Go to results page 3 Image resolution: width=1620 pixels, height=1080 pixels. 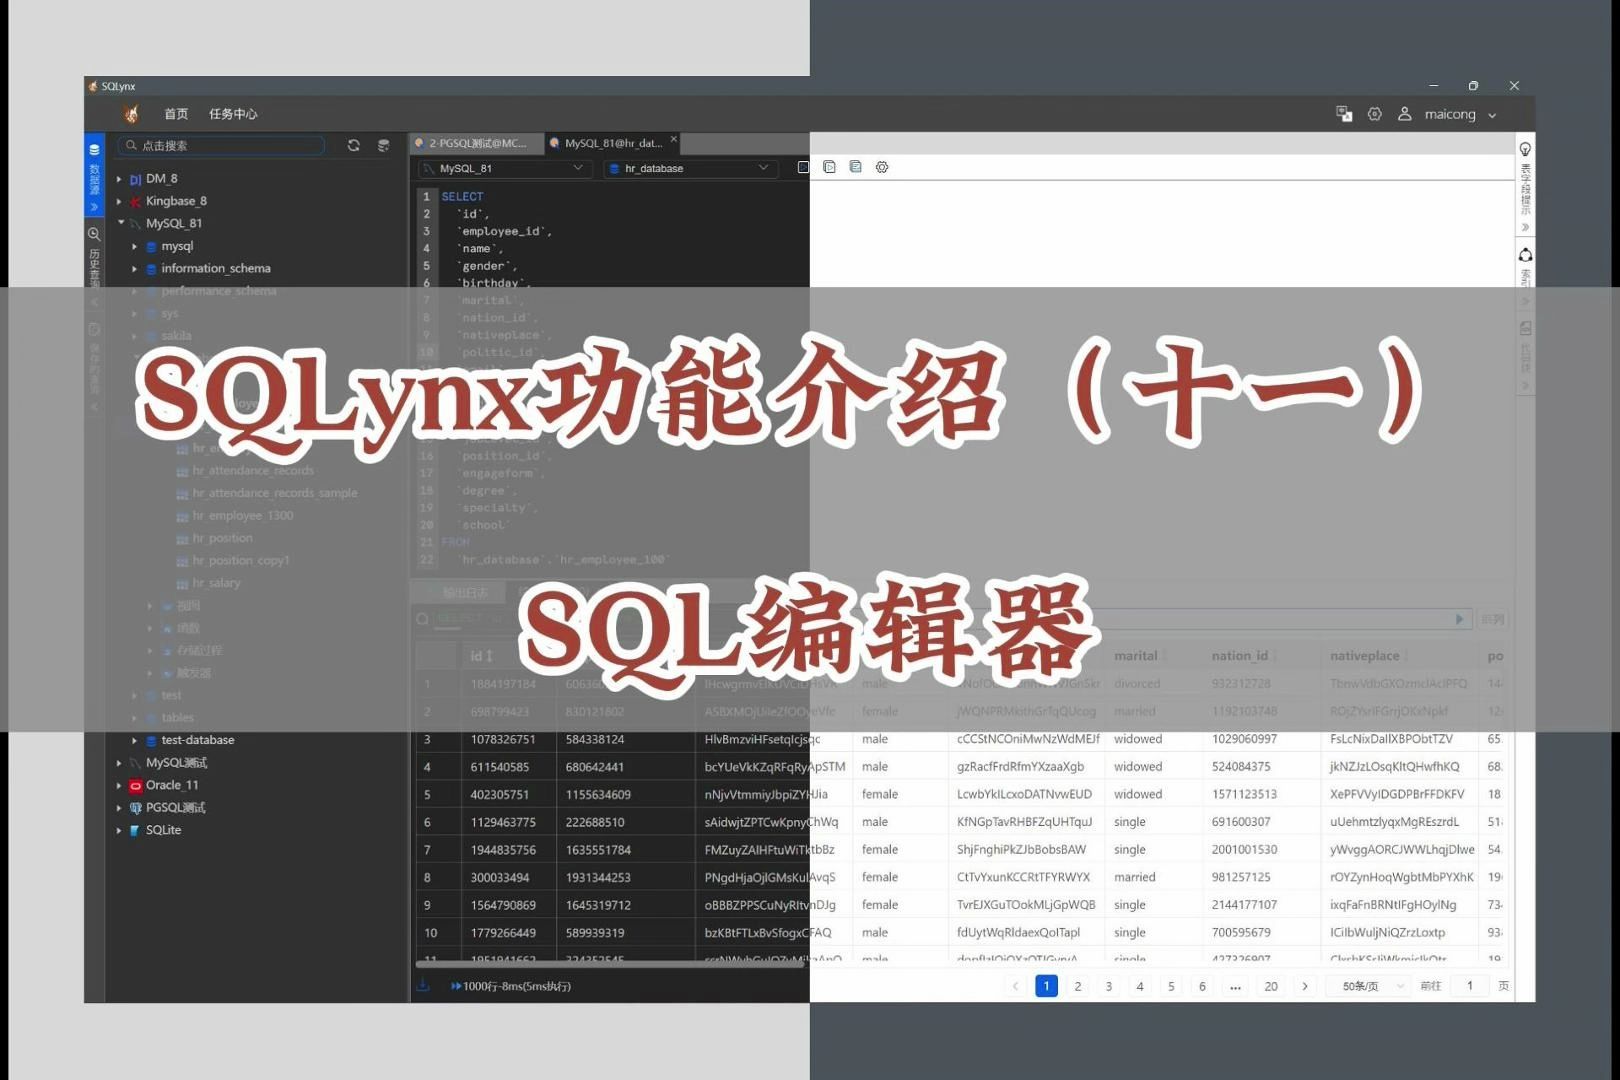point(1109,986)
